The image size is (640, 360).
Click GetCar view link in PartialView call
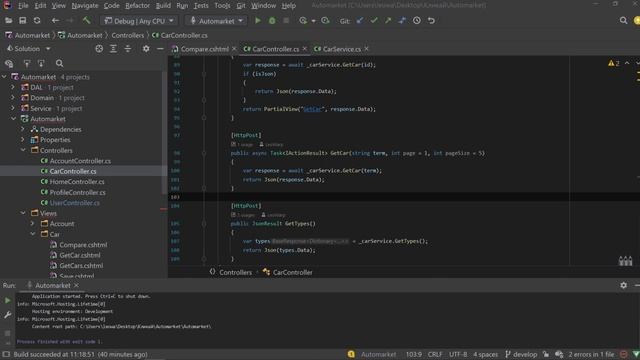(x=312, y=109)
